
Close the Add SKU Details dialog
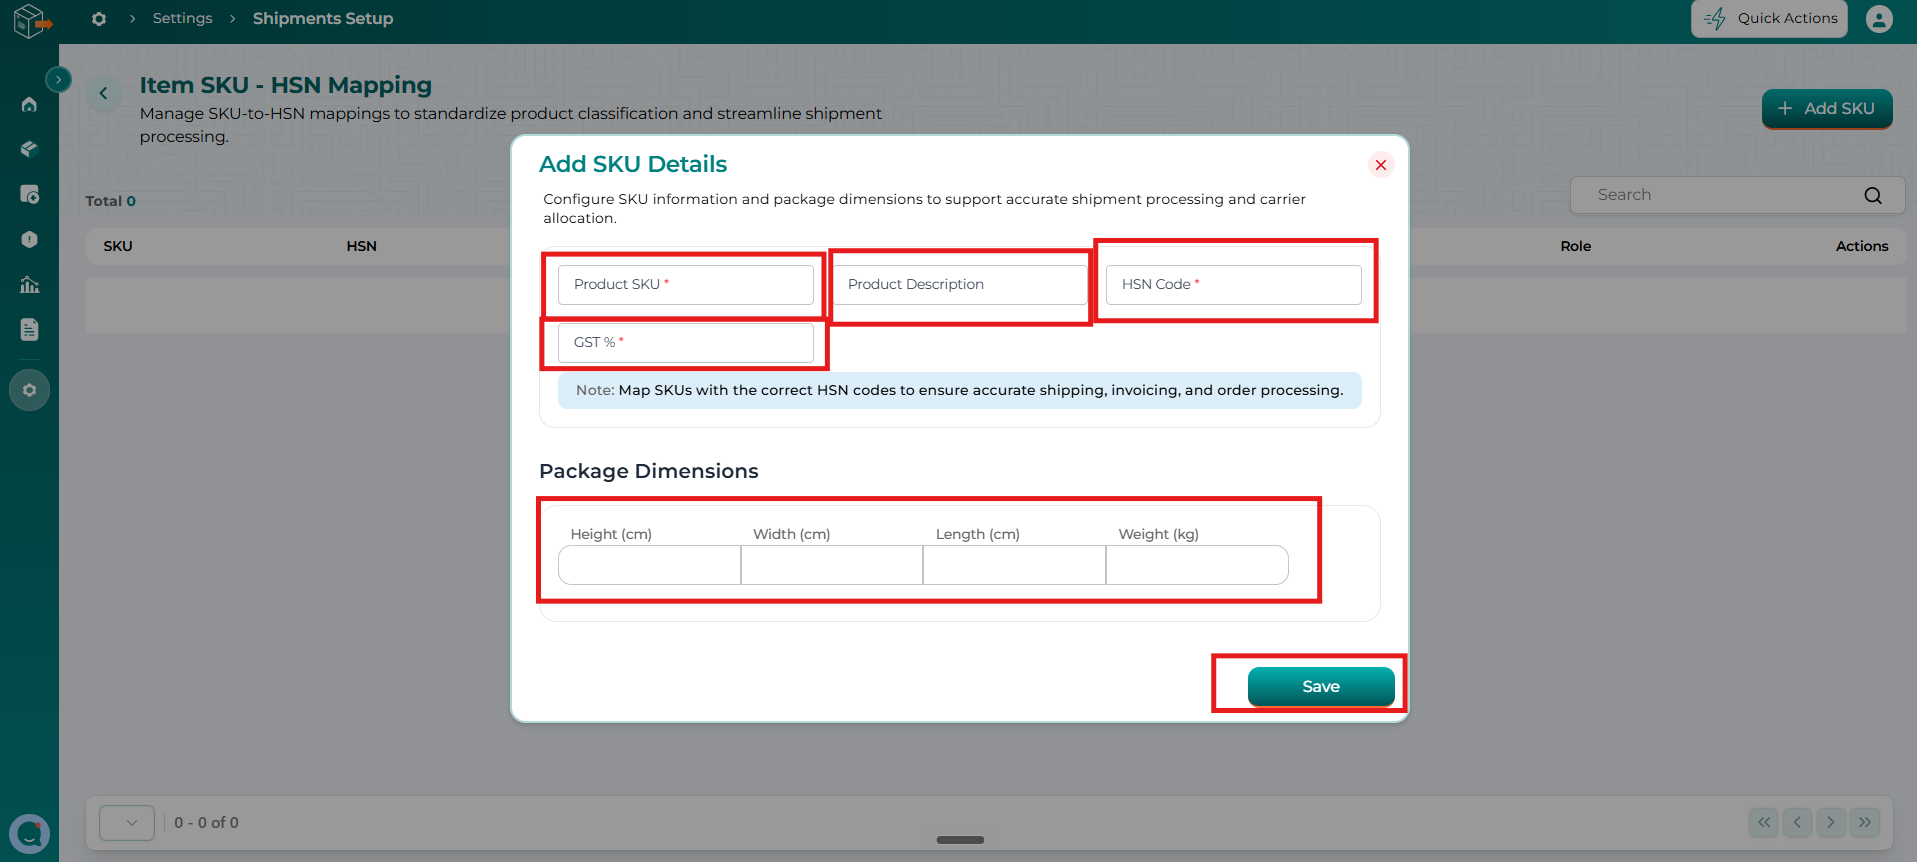(1381, 165)
